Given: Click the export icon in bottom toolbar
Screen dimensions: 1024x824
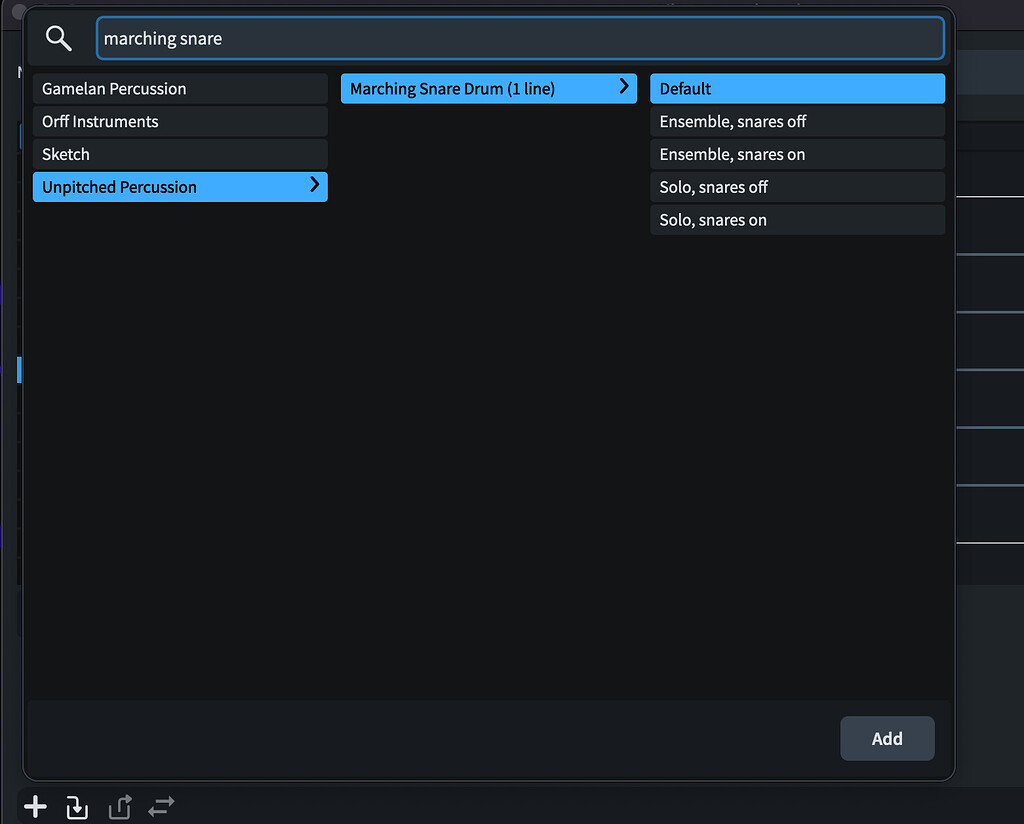Looking at the screenshot, I should point(120,807).
